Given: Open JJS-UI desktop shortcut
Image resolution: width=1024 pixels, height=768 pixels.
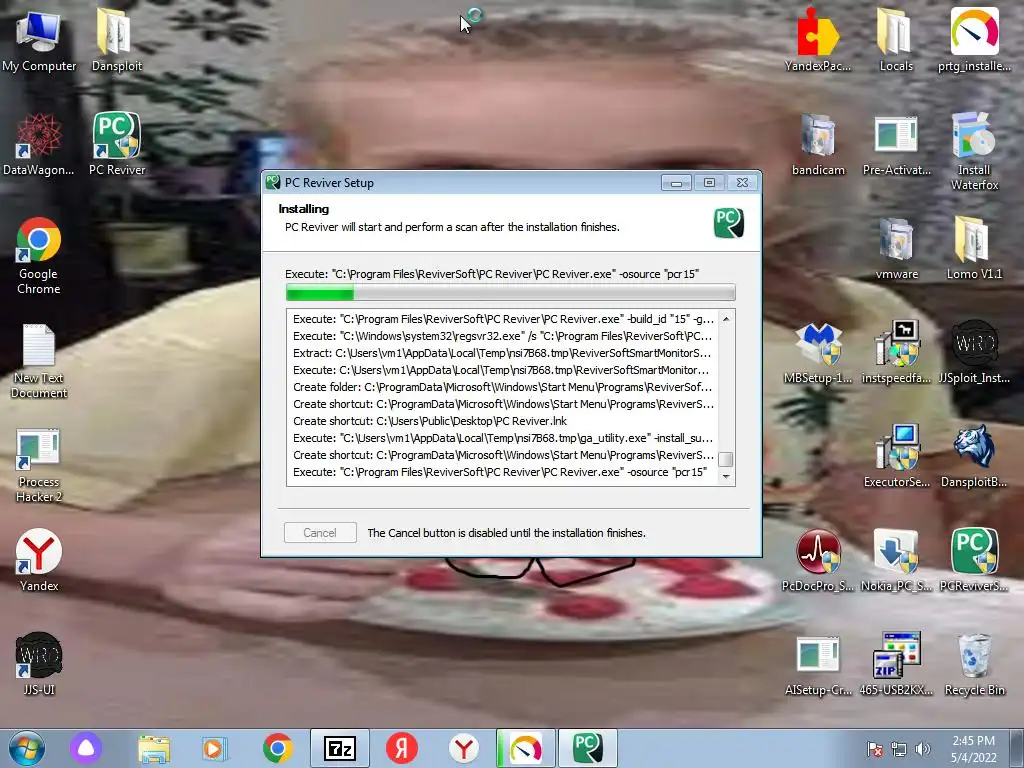Looking at the screenshot, I should pos(39,663).
